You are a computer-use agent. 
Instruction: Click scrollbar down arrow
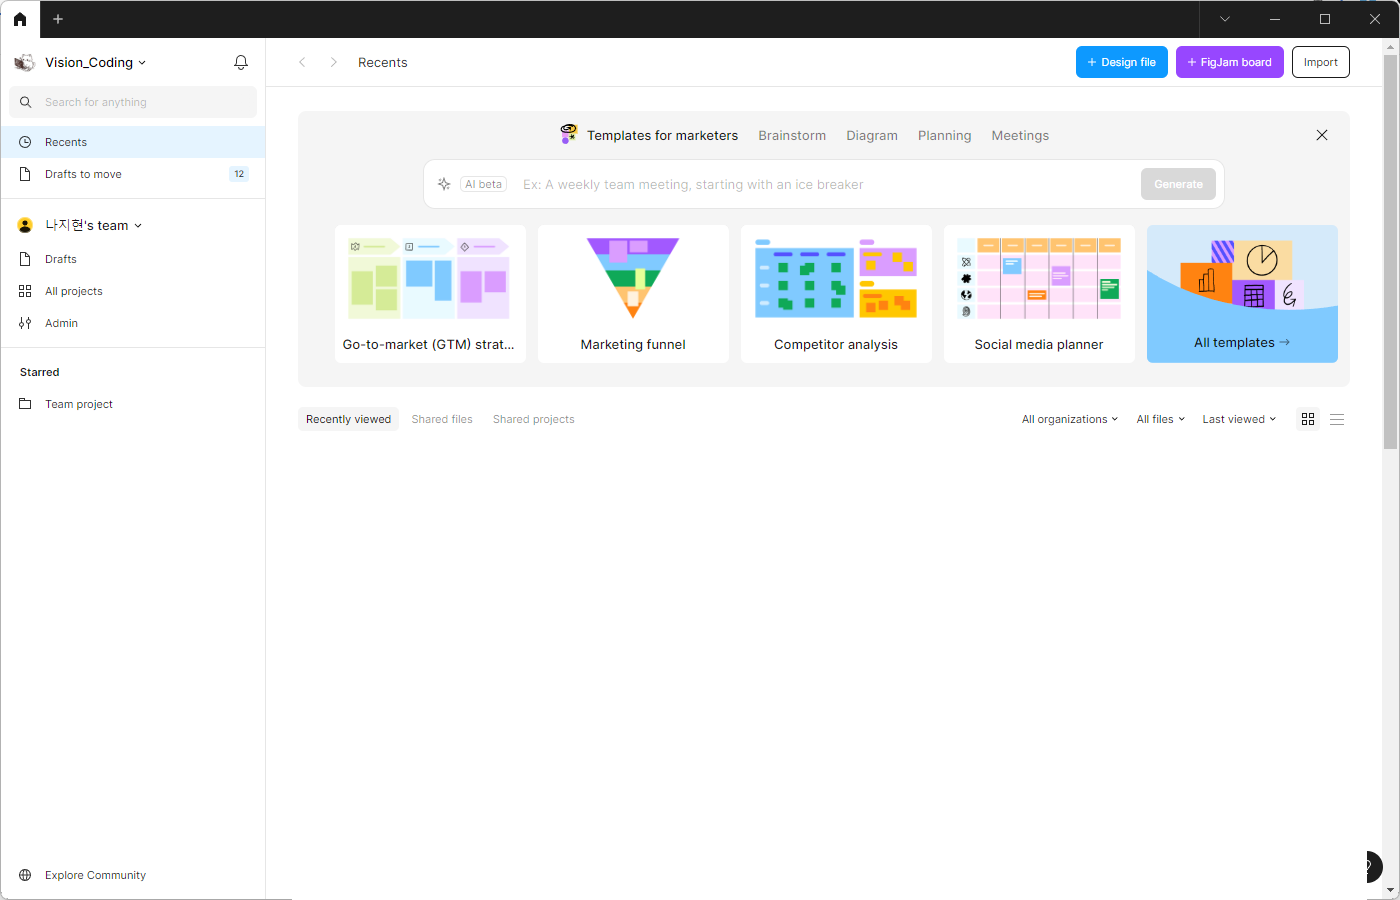[x=1391, y=890]
